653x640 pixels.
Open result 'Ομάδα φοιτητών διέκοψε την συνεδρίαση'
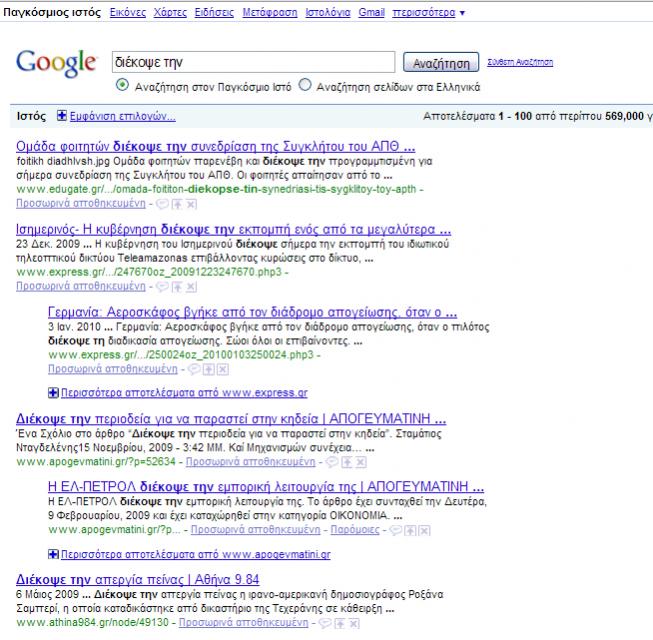[216, 147]
